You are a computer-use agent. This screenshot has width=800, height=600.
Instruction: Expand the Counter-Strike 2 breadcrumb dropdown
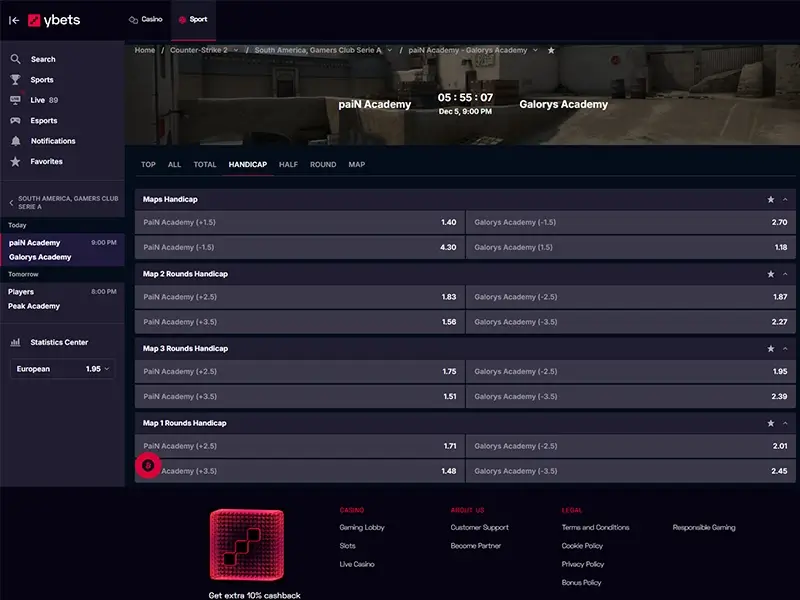point(236,50)
